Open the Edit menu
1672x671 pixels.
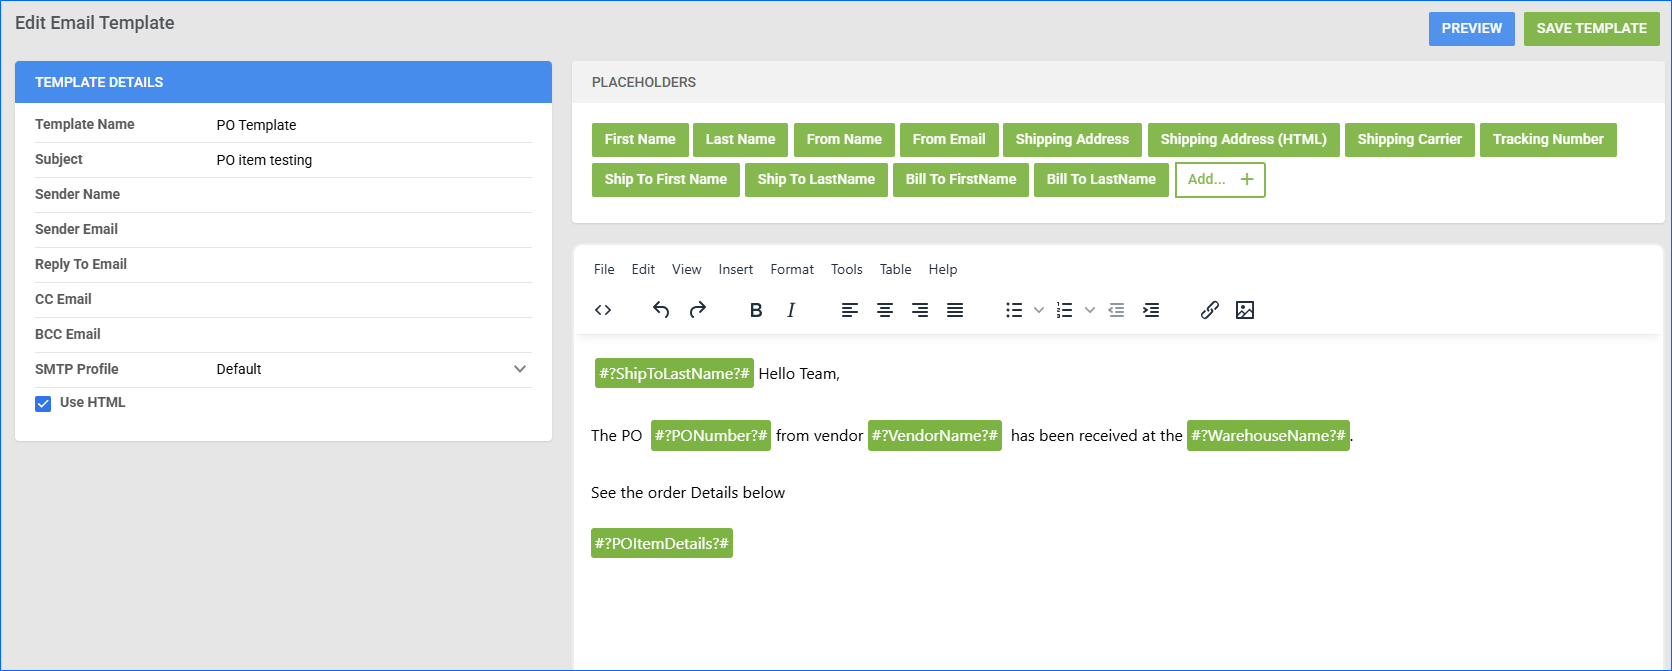643,269
